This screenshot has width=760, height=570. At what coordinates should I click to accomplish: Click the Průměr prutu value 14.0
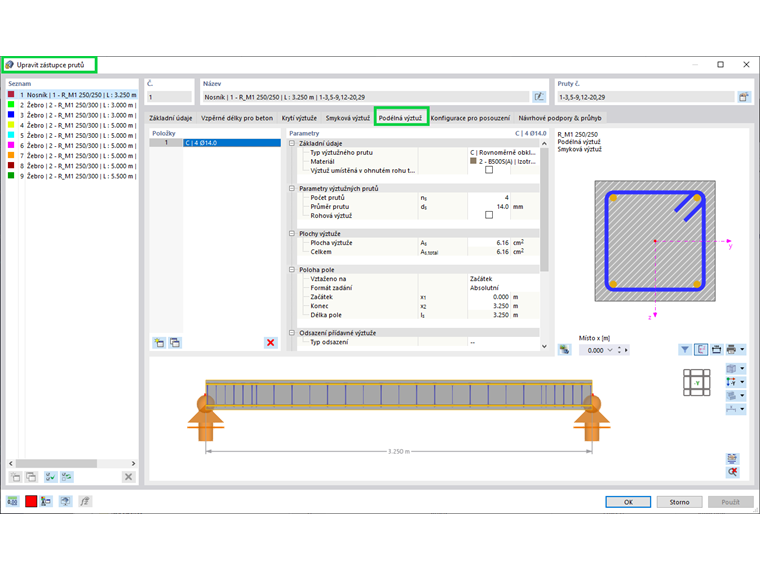tap(489, 206)
